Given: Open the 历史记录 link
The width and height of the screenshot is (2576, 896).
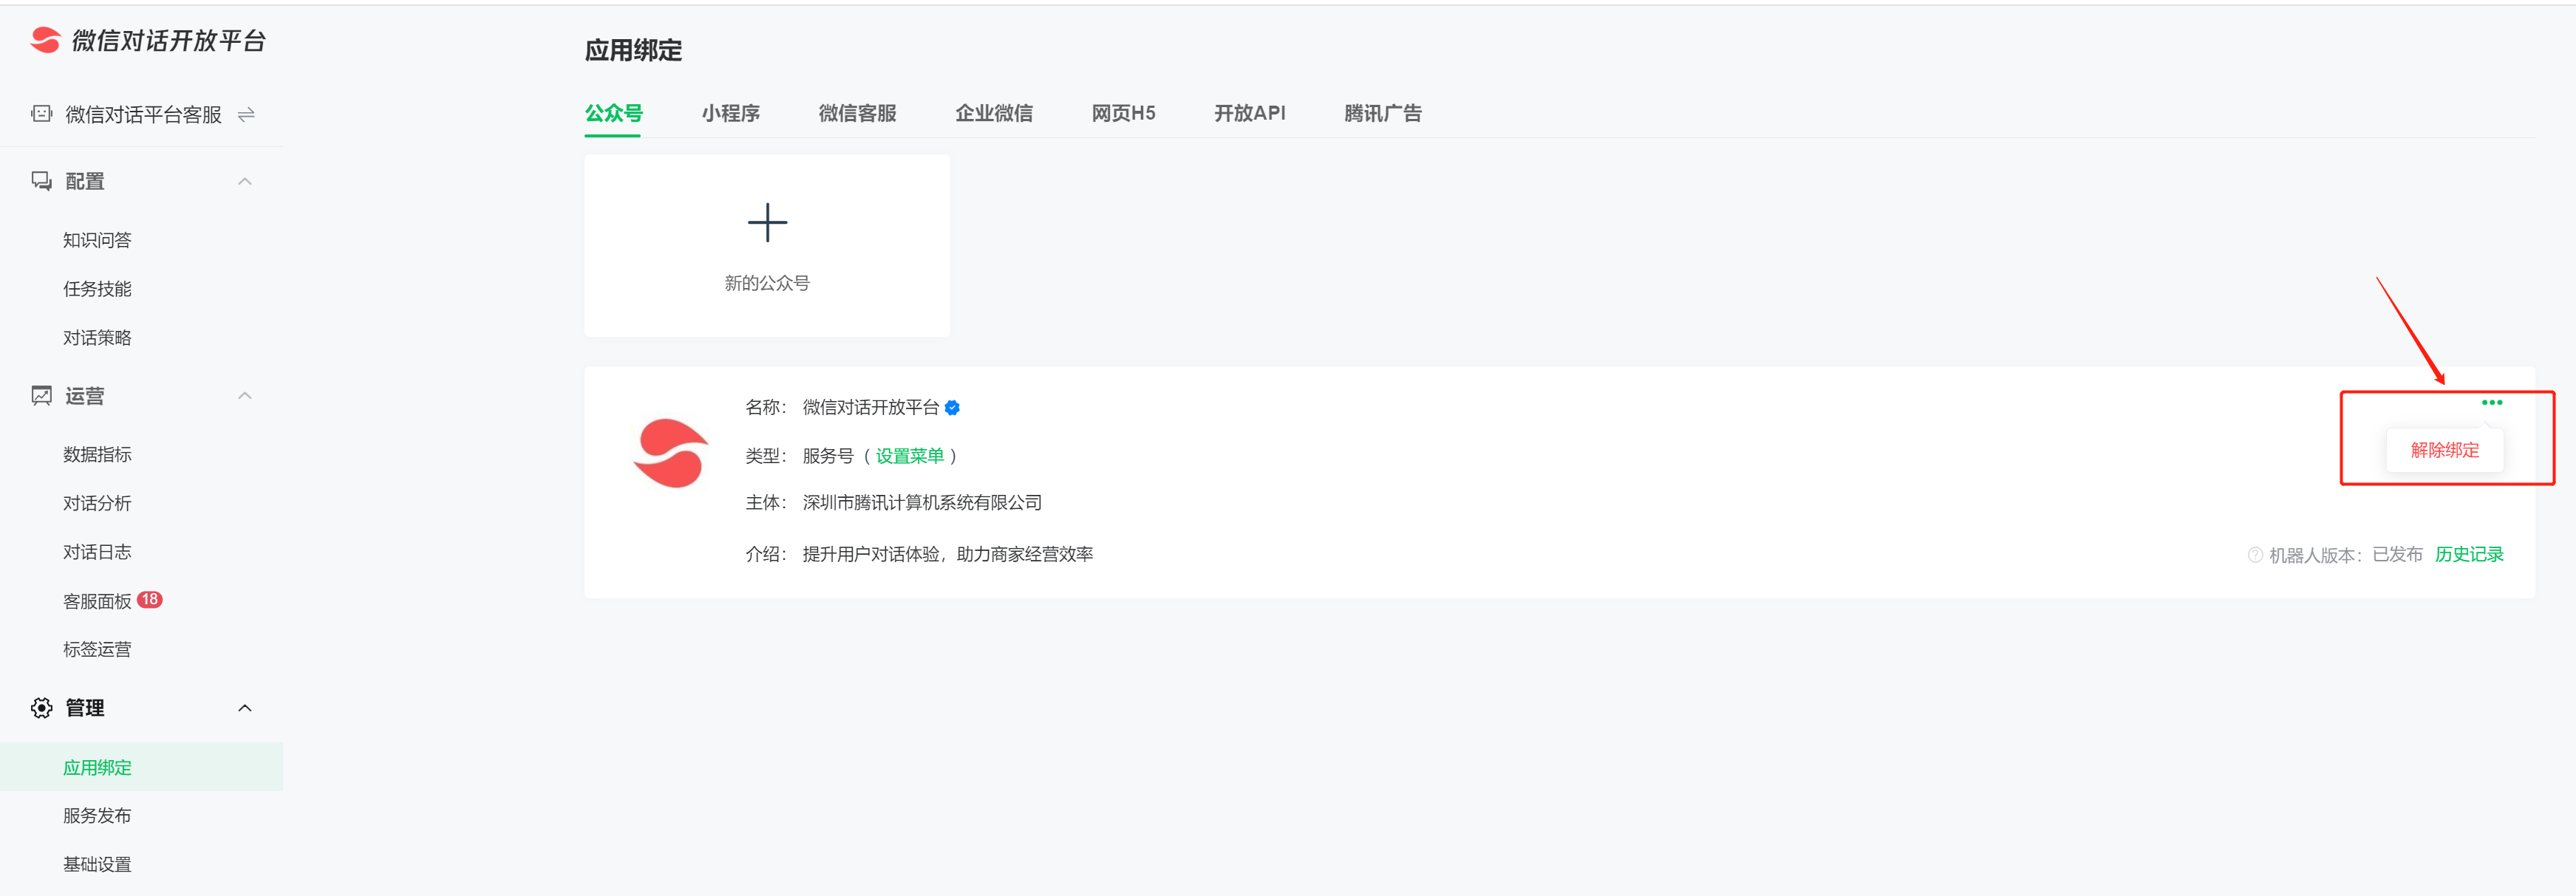Looking at the screenshot, I should (x=2469, y=554).
